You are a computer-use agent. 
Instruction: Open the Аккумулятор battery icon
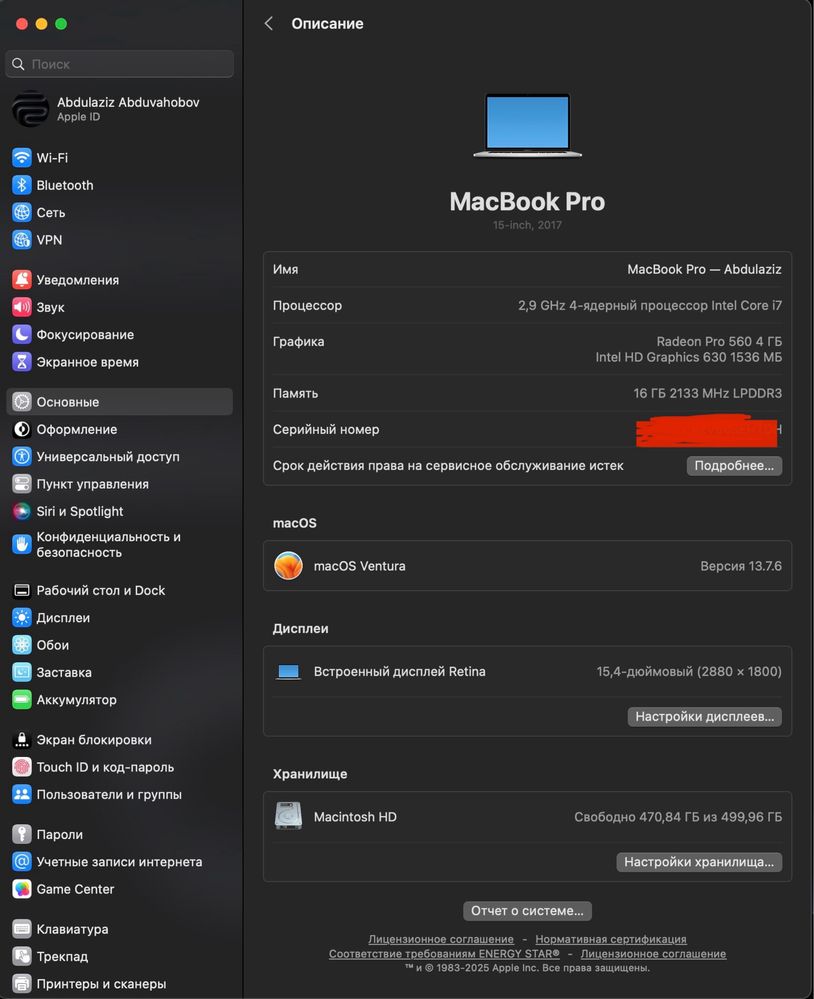pyautogui.click(x=22, y=700)
